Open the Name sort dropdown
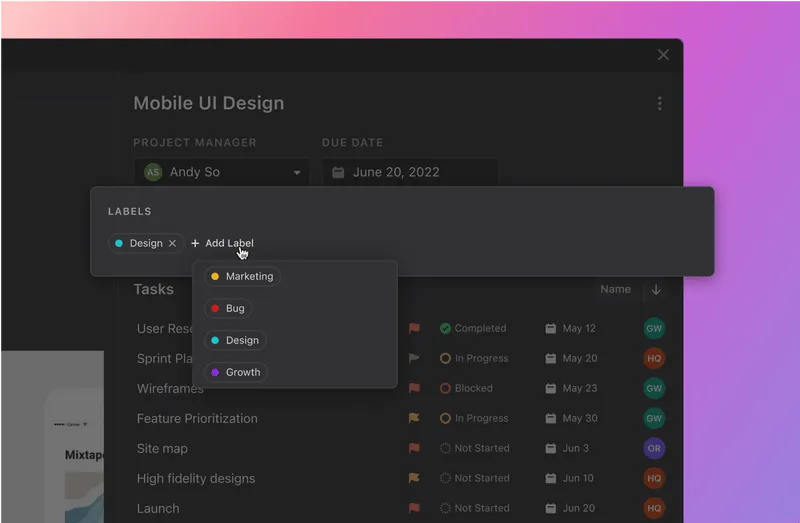This screenshot has height=523, width=800. click(615, 289)
